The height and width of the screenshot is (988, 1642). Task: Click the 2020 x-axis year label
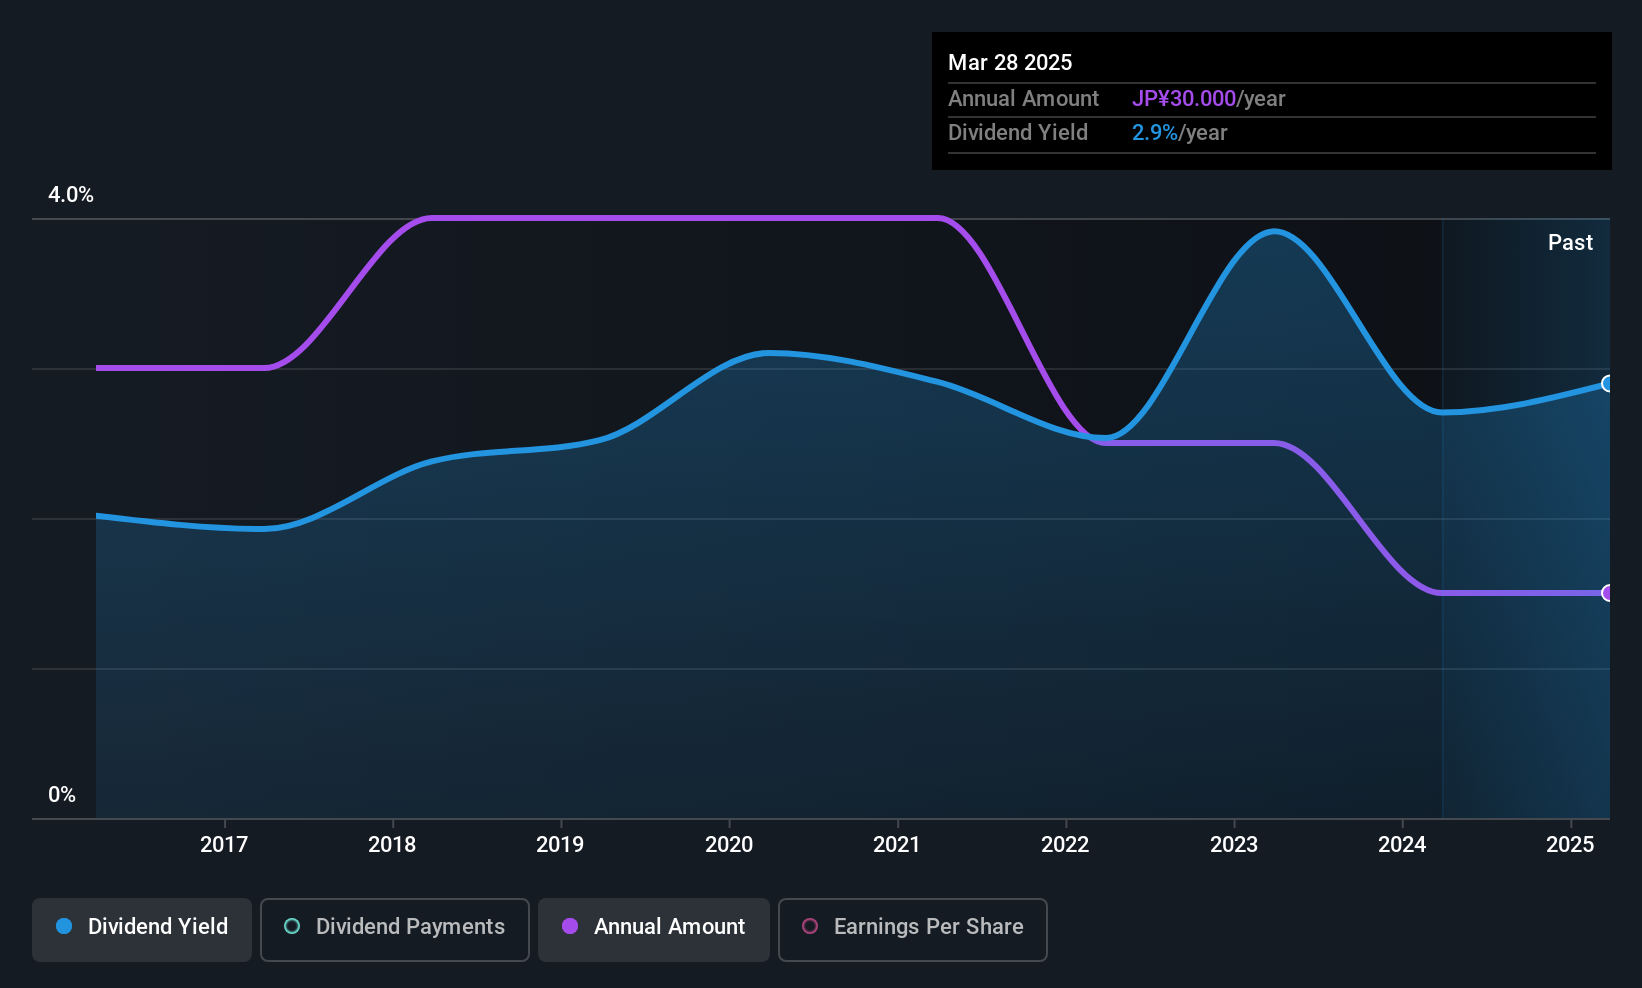point(729,845)
